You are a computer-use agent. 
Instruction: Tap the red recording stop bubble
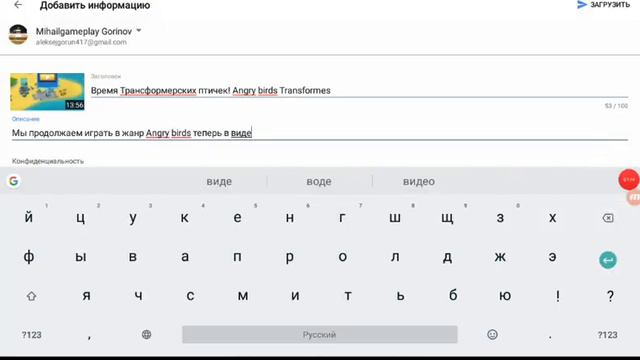pos(629,180)
